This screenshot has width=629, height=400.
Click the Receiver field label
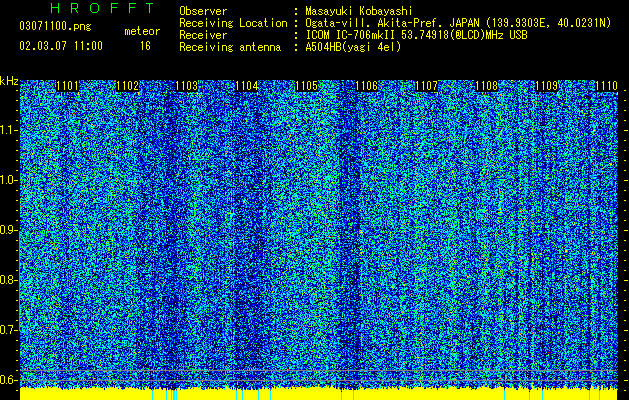203,35
